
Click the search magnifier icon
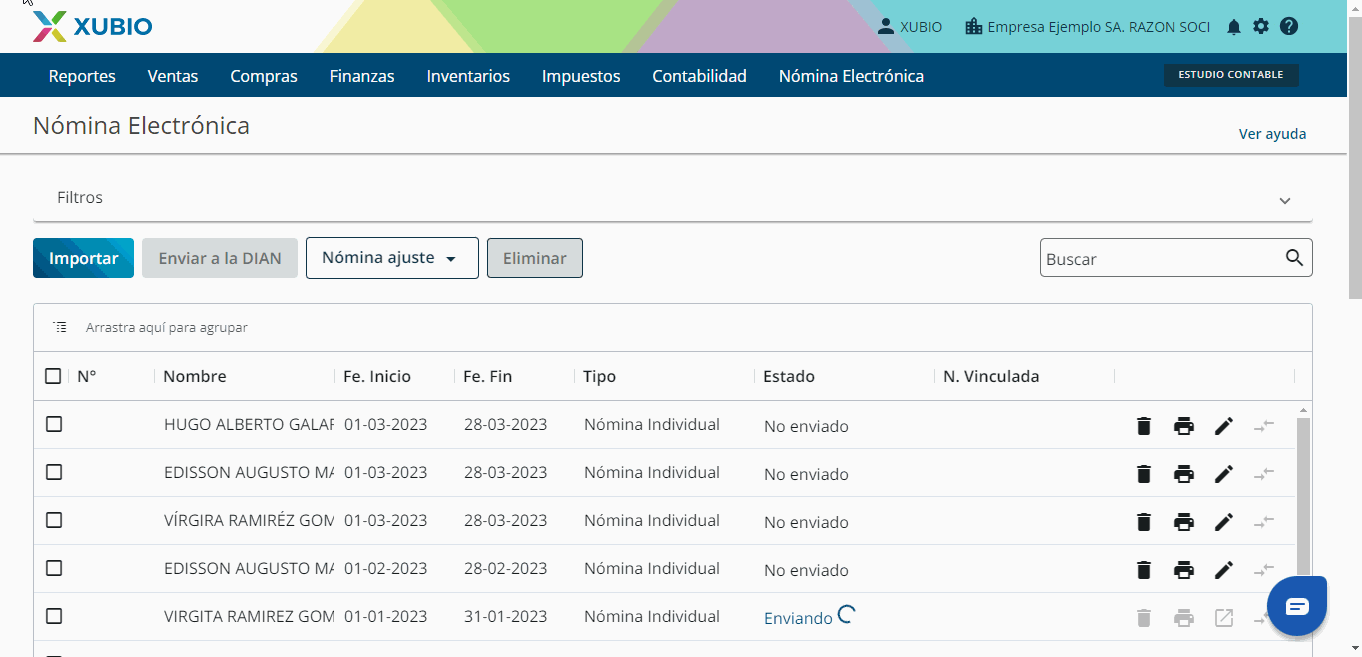(1294, 258)
